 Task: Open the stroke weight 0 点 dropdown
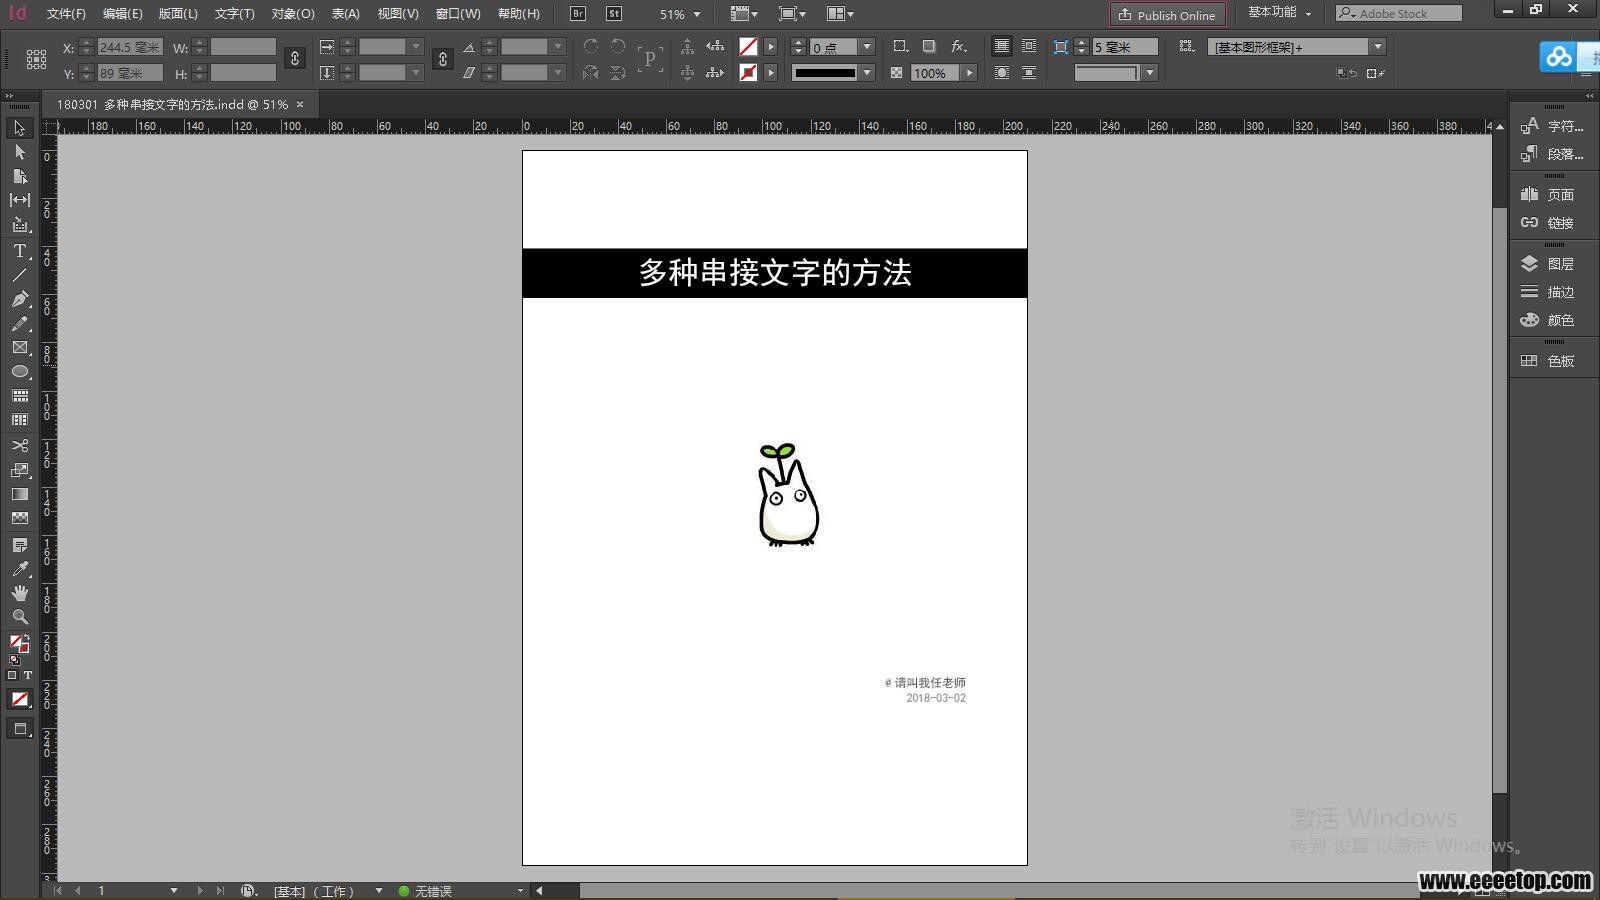tap(867, 47)
